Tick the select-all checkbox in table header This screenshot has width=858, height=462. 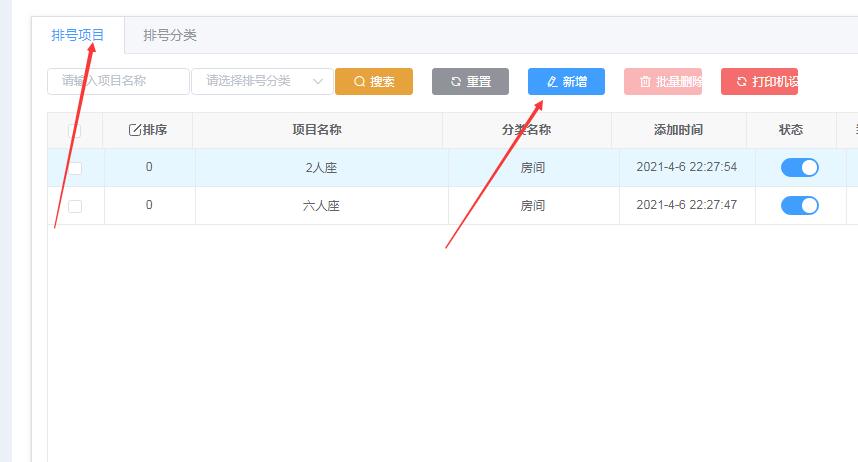tap(74, 130)
